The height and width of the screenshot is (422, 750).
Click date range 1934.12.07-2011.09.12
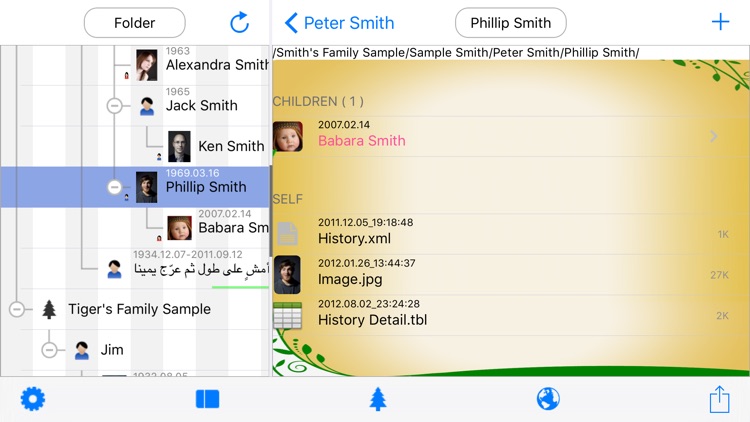188,255
